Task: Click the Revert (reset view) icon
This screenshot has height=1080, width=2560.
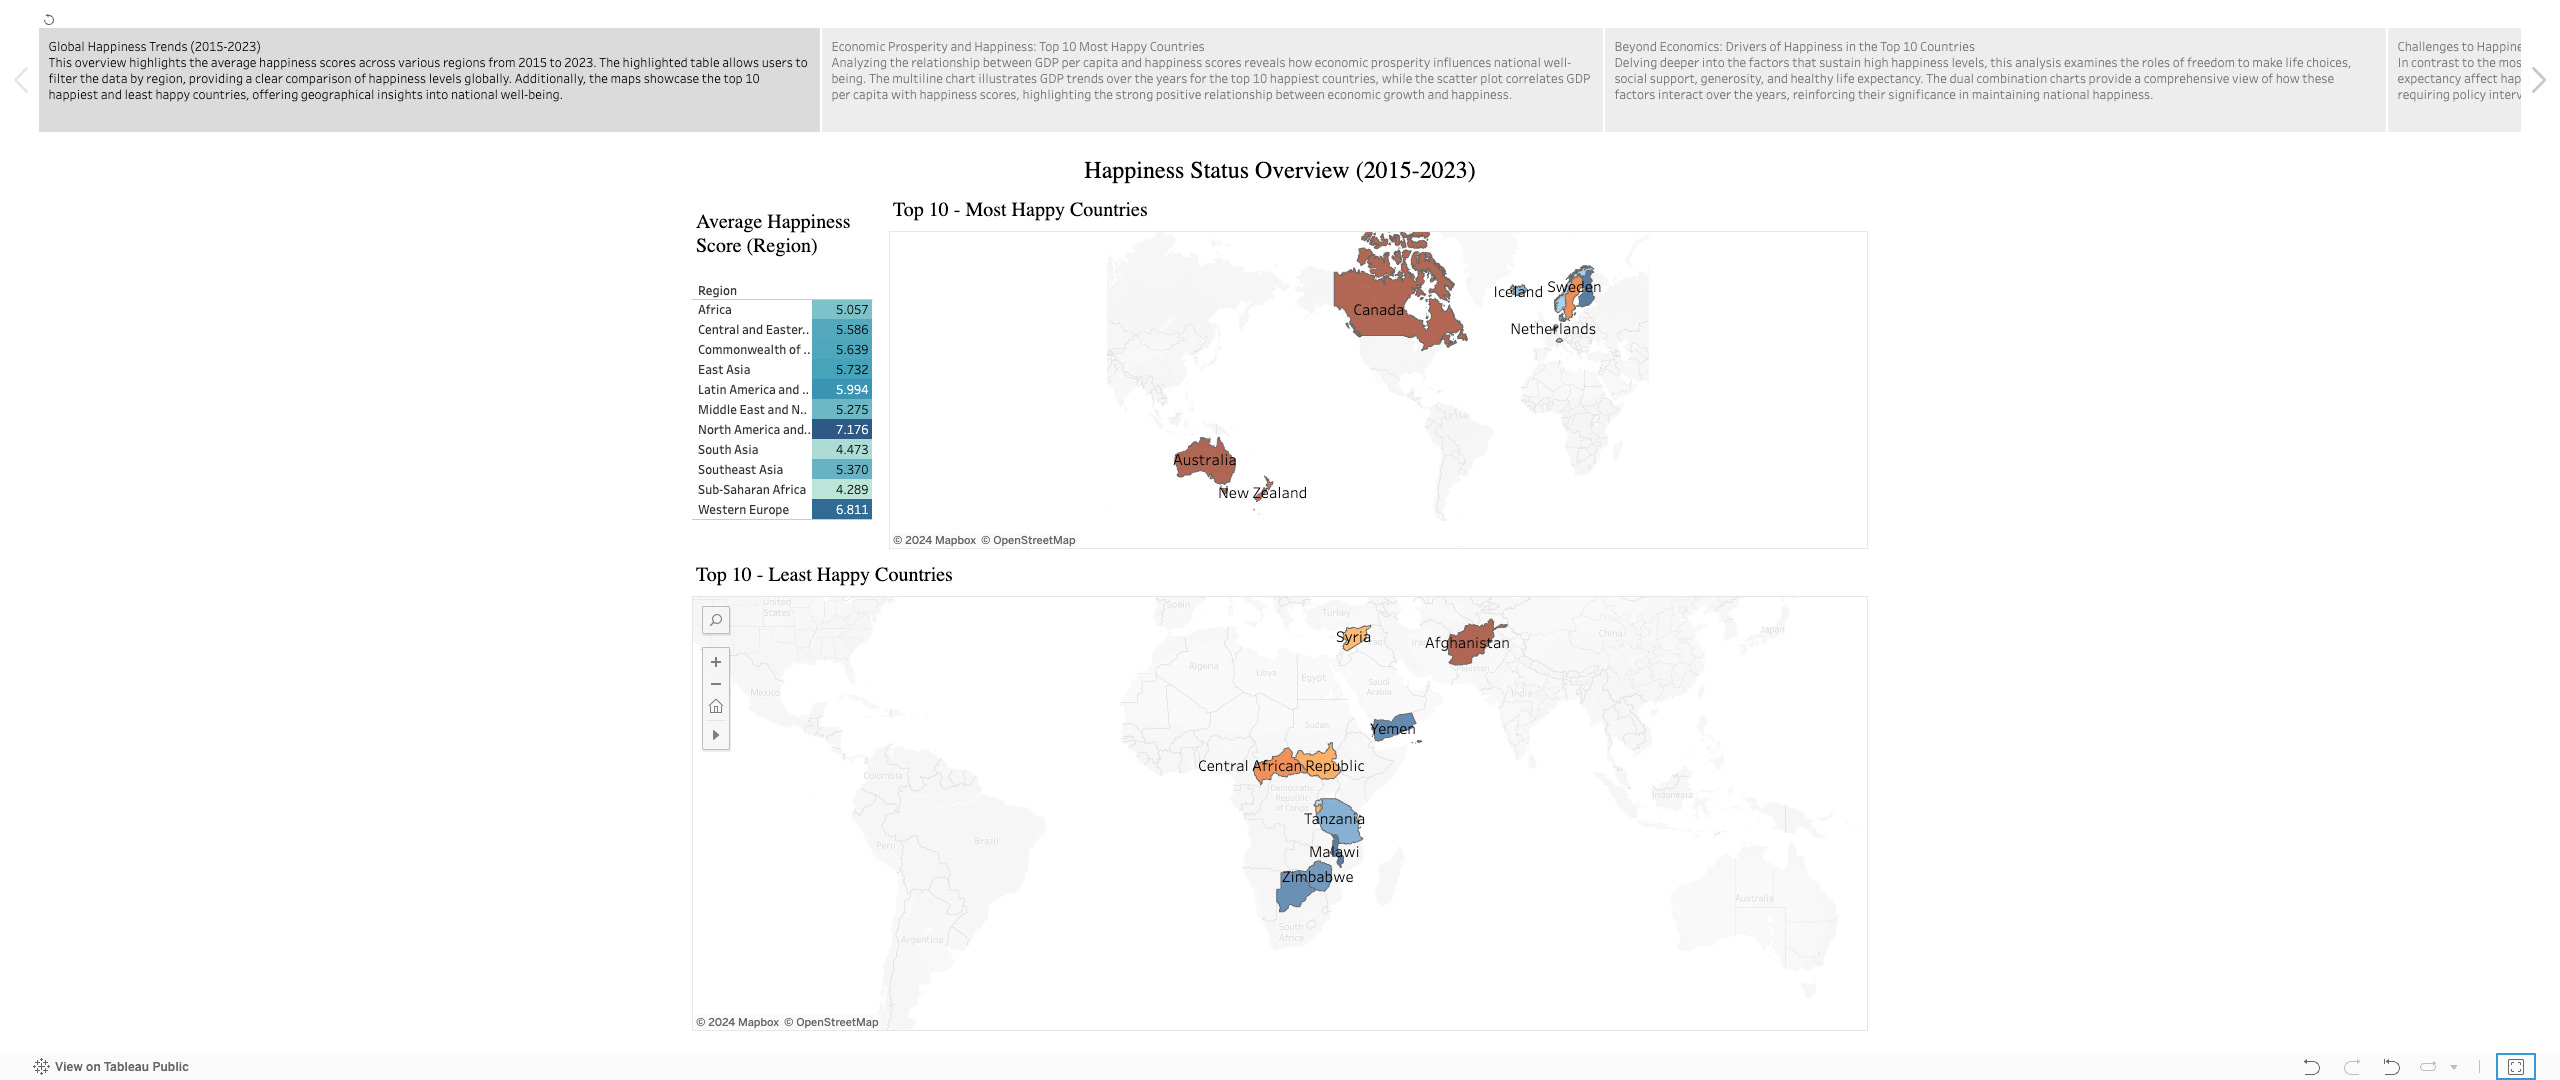Action: pos(2391,1067)
